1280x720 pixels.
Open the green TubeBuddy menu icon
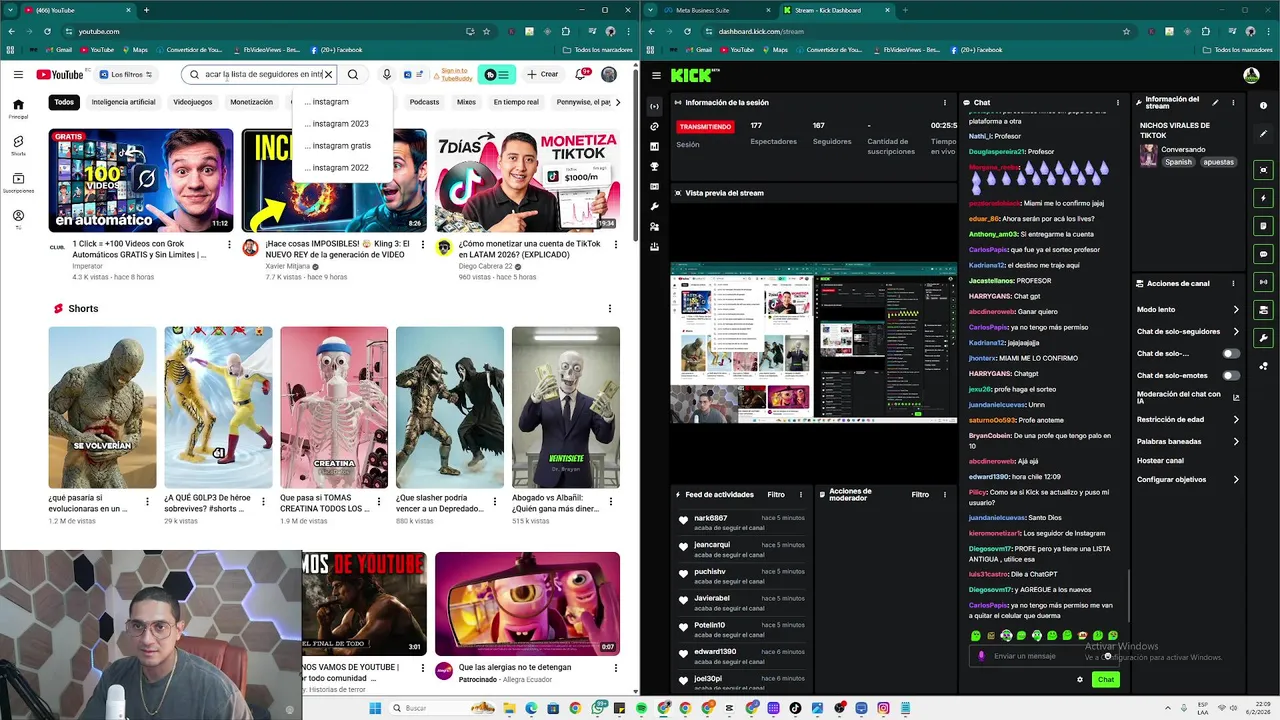[x=497, y=74]
